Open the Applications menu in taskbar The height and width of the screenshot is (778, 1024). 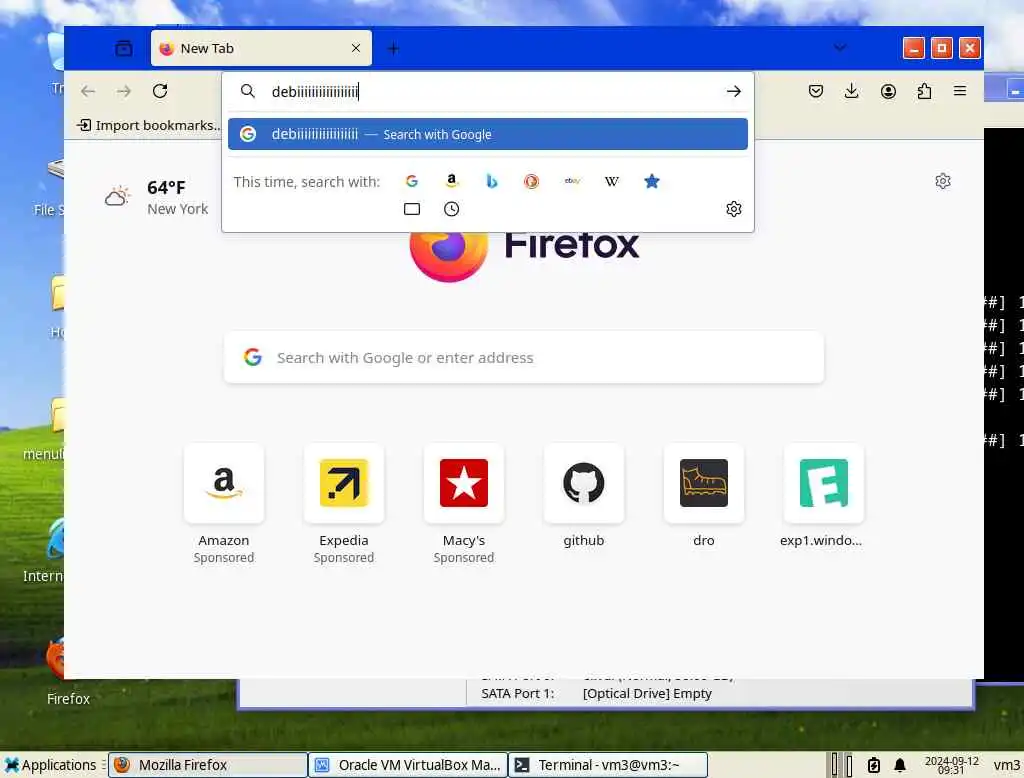click(x=50, y=765)
